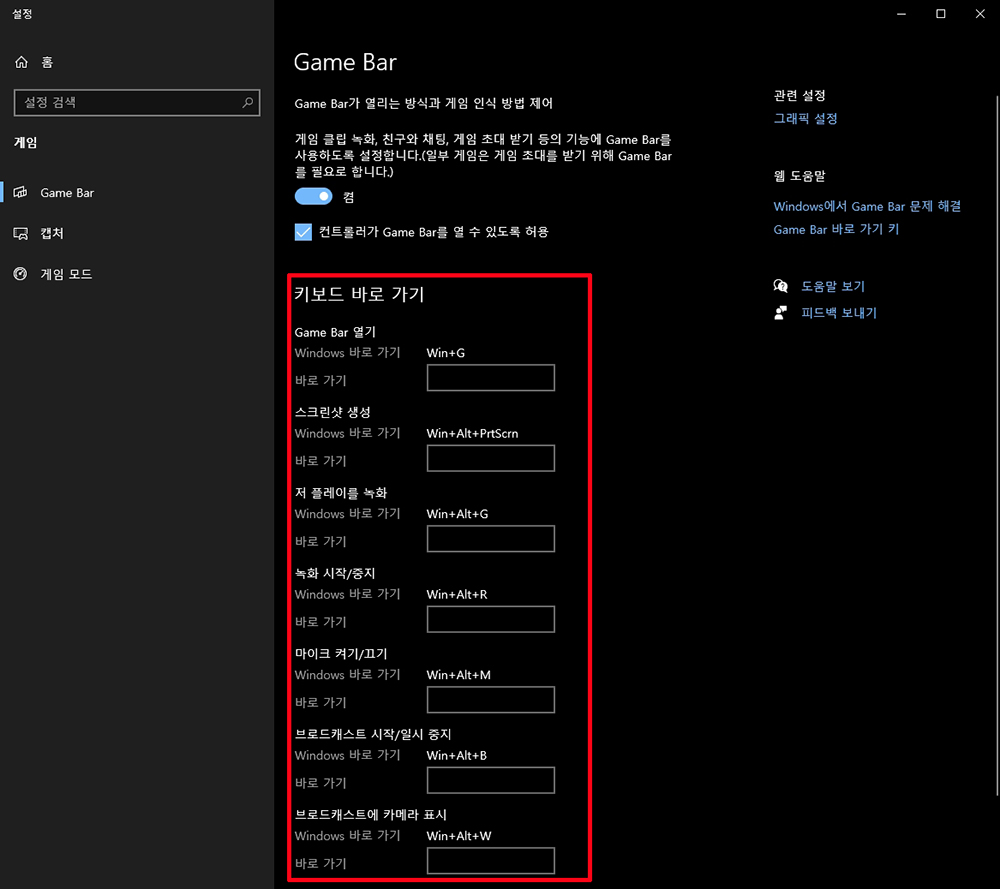Close the Settings window
This screenshot has height=889, width=1000.
pos(980,14)
